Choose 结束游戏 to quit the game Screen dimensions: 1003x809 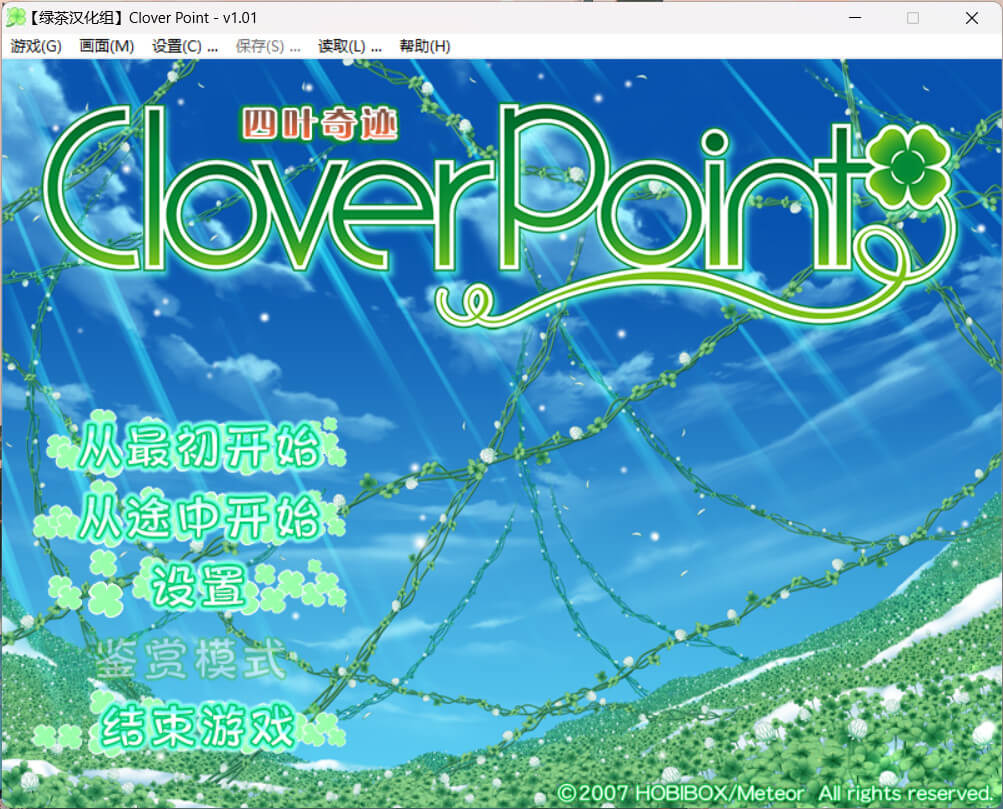click(x=198, y=726)
